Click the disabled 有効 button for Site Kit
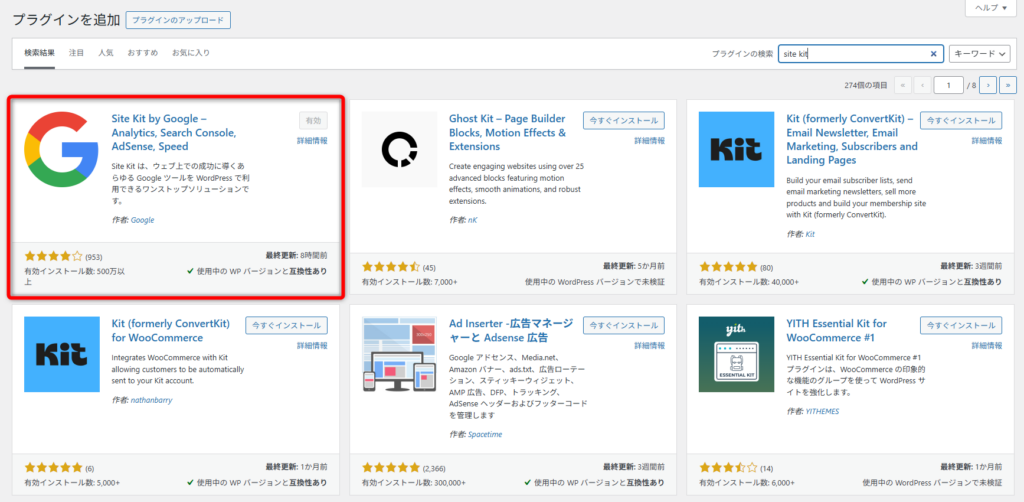This screenshot has width=1024, height=502. pos(313,121)
